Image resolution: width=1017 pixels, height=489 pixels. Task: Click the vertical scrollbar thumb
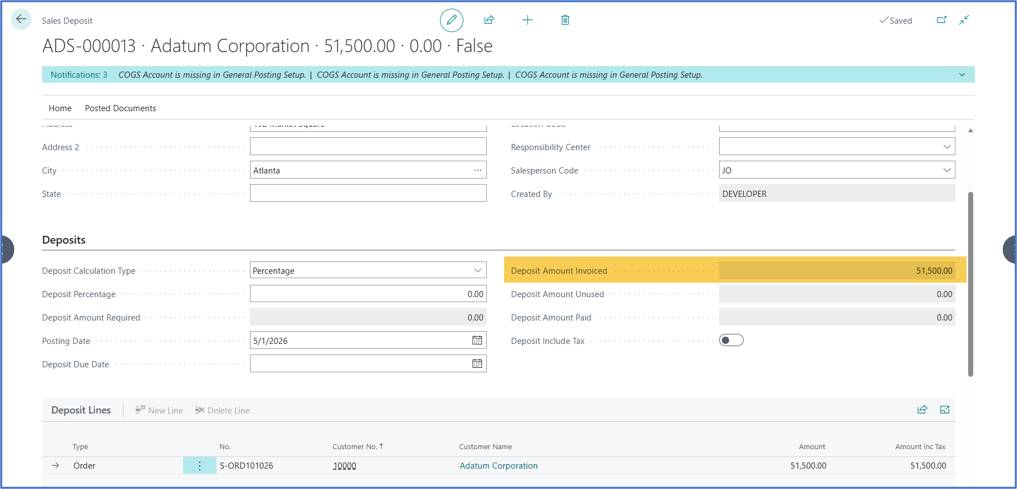click(x=970, y=284)
